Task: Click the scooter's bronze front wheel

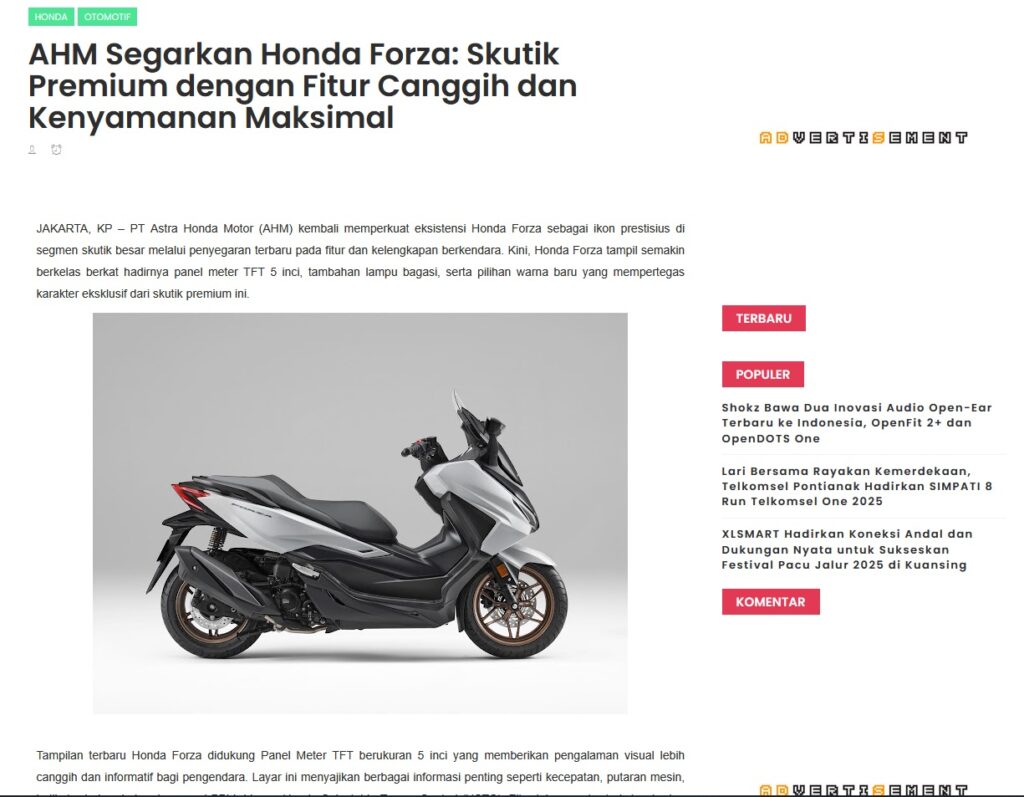Action: [515, 611]
